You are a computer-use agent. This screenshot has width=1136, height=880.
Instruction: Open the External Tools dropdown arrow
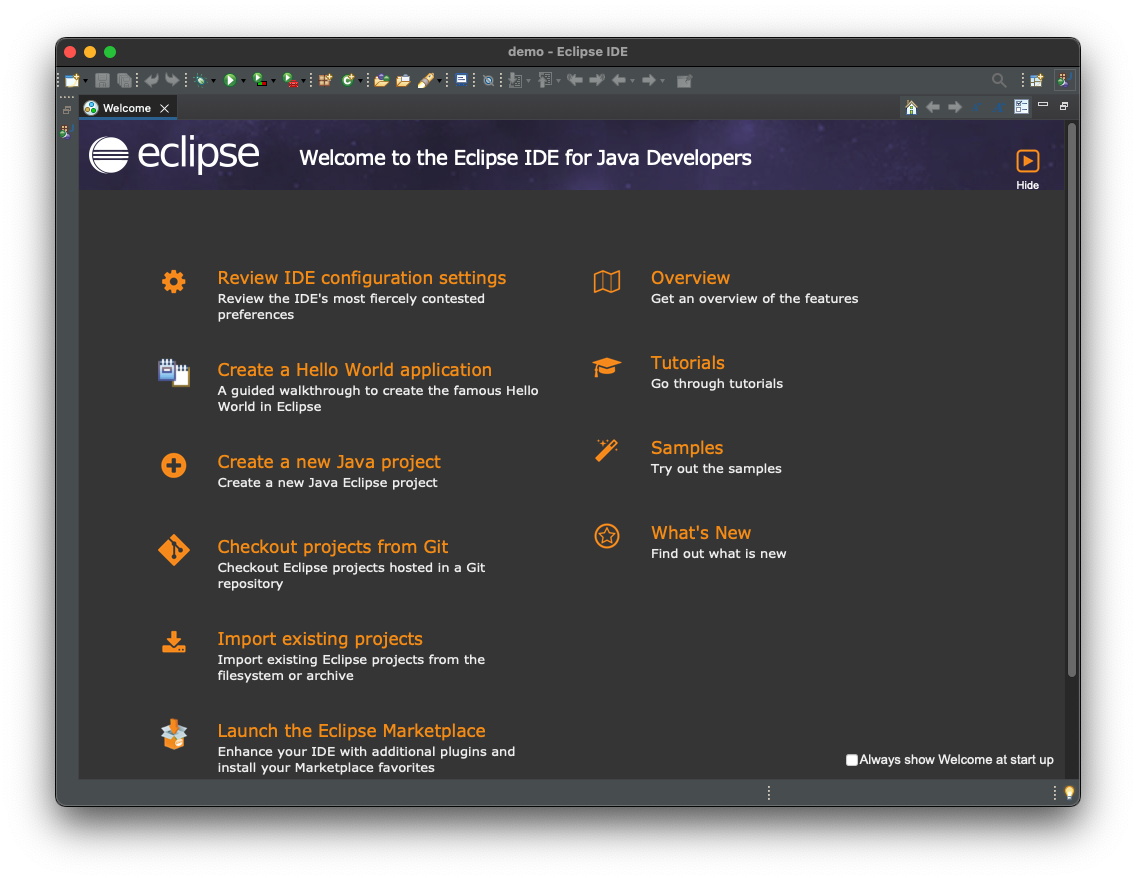(x=303, y=81)
